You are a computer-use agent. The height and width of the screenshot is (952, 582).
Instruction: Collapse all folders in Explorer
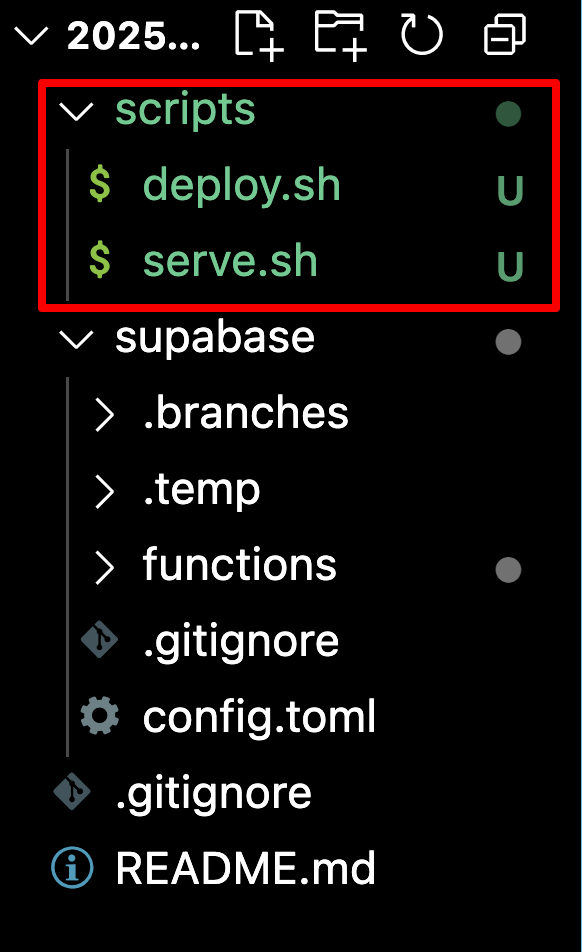click(x=504, y=35)
